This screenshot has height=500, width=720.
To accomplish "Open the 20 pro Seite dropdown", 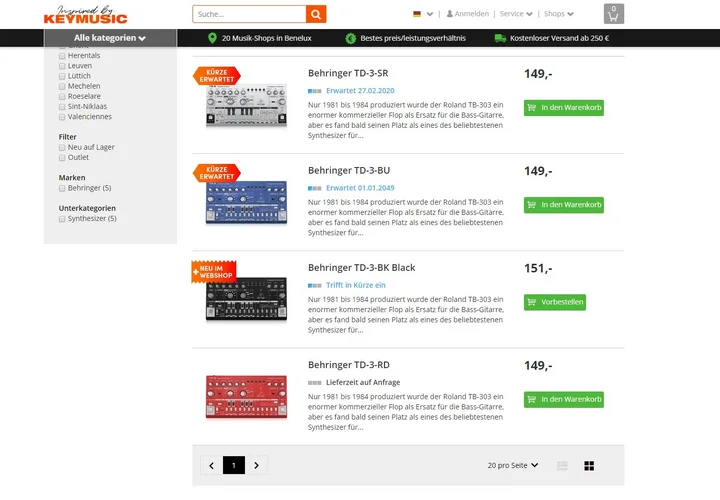I will tap(513, 466).
